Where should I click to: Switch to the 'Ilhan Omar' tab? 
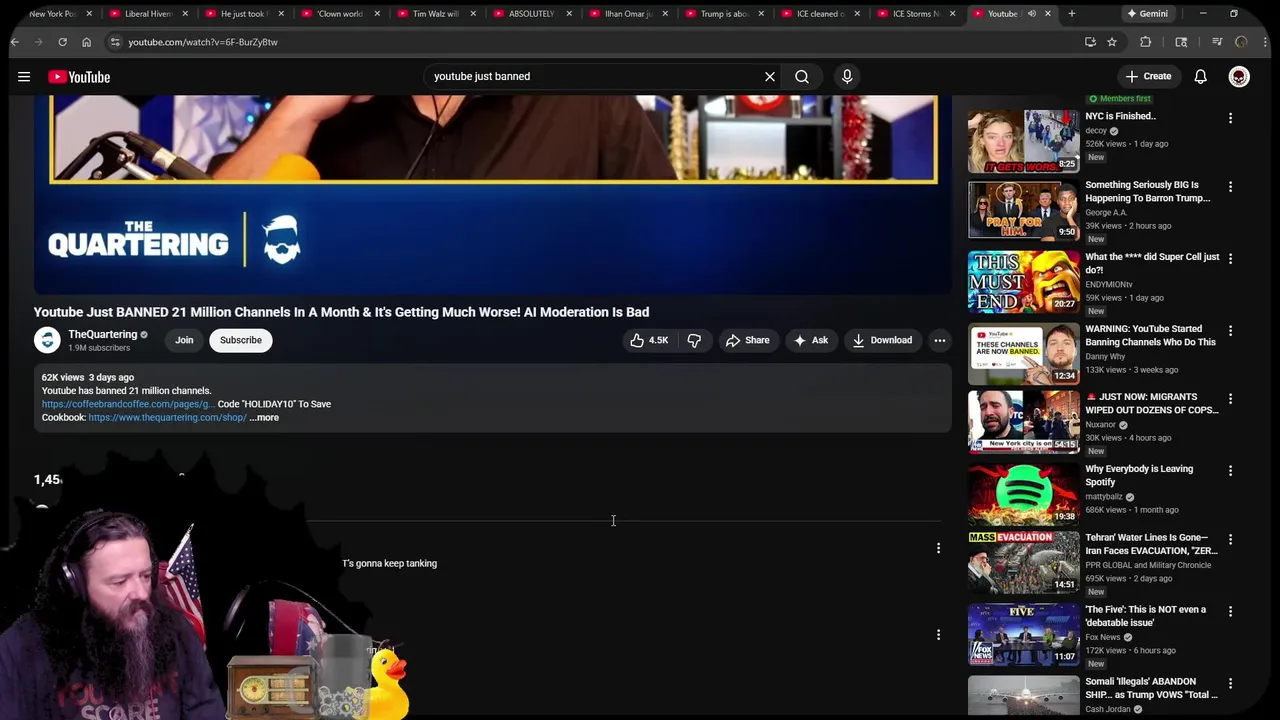pos(623,14)
